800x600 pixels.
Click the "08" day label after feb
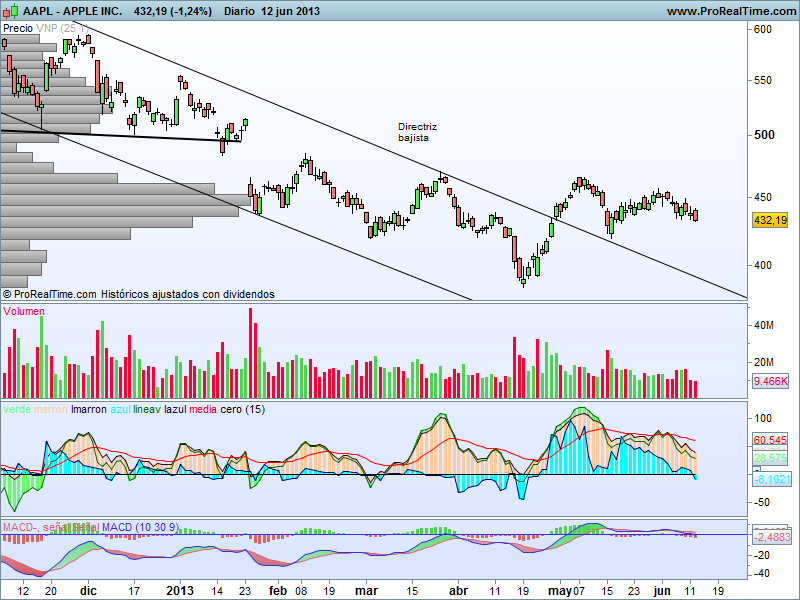click(301, 591)
